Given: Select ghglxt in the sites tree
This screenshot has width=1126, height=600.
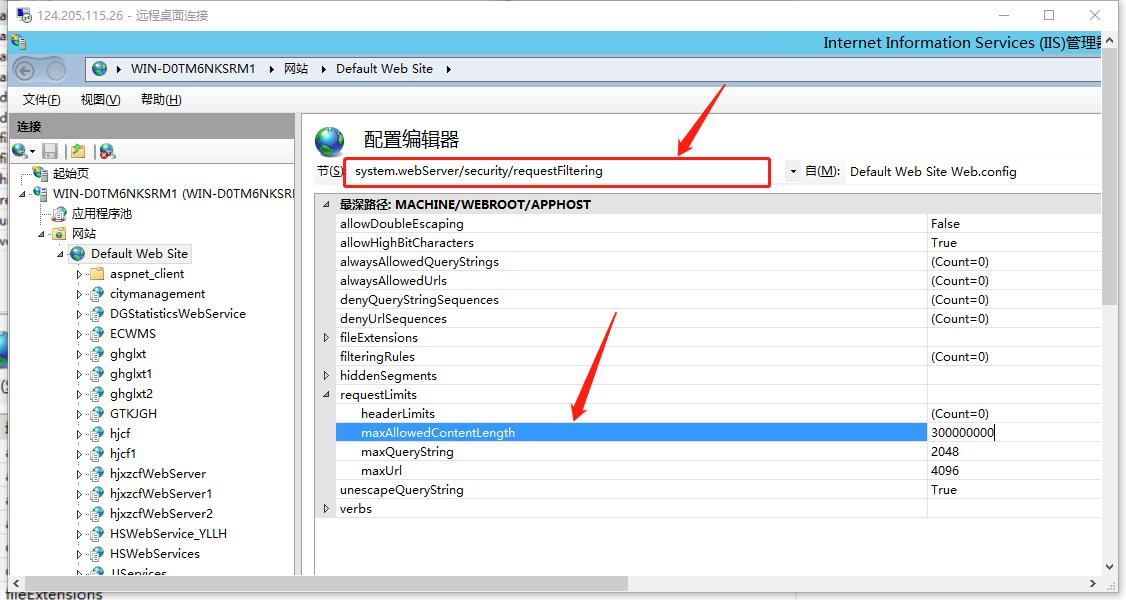Looking at the screenshot, I should tap(128, 354).
